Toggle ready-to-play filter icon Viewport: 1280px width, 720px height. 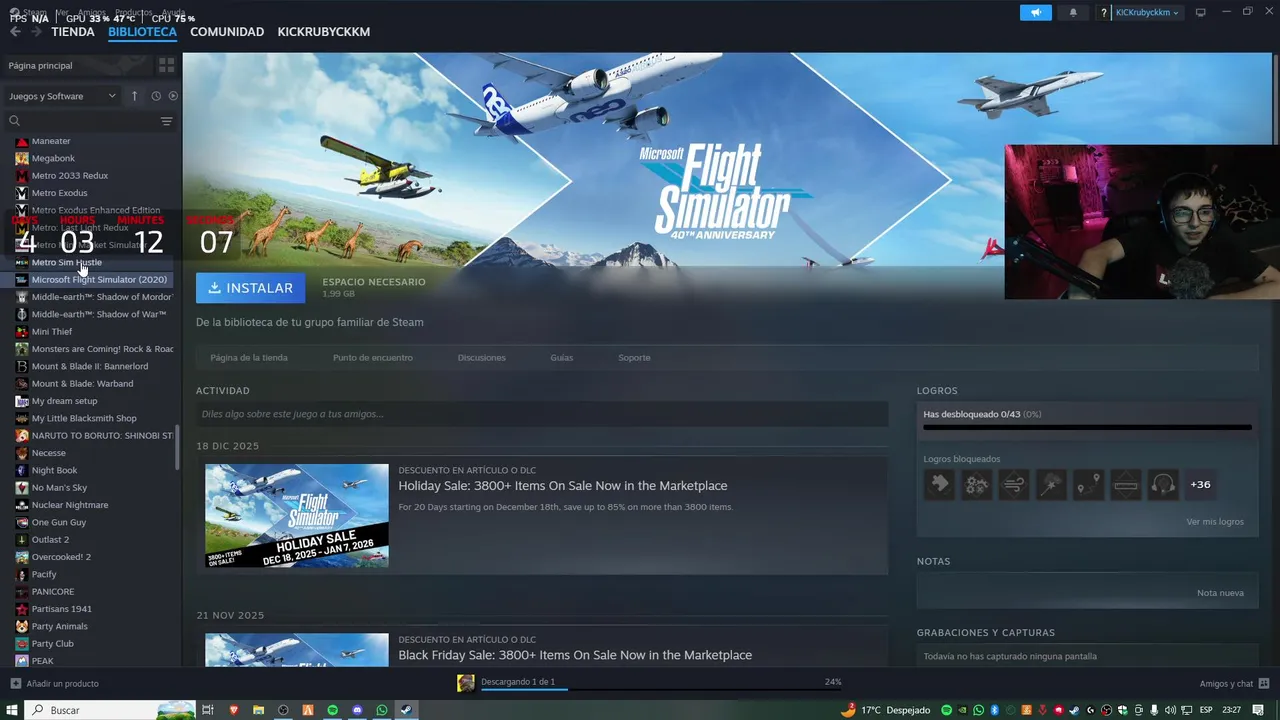click(173, 96)
